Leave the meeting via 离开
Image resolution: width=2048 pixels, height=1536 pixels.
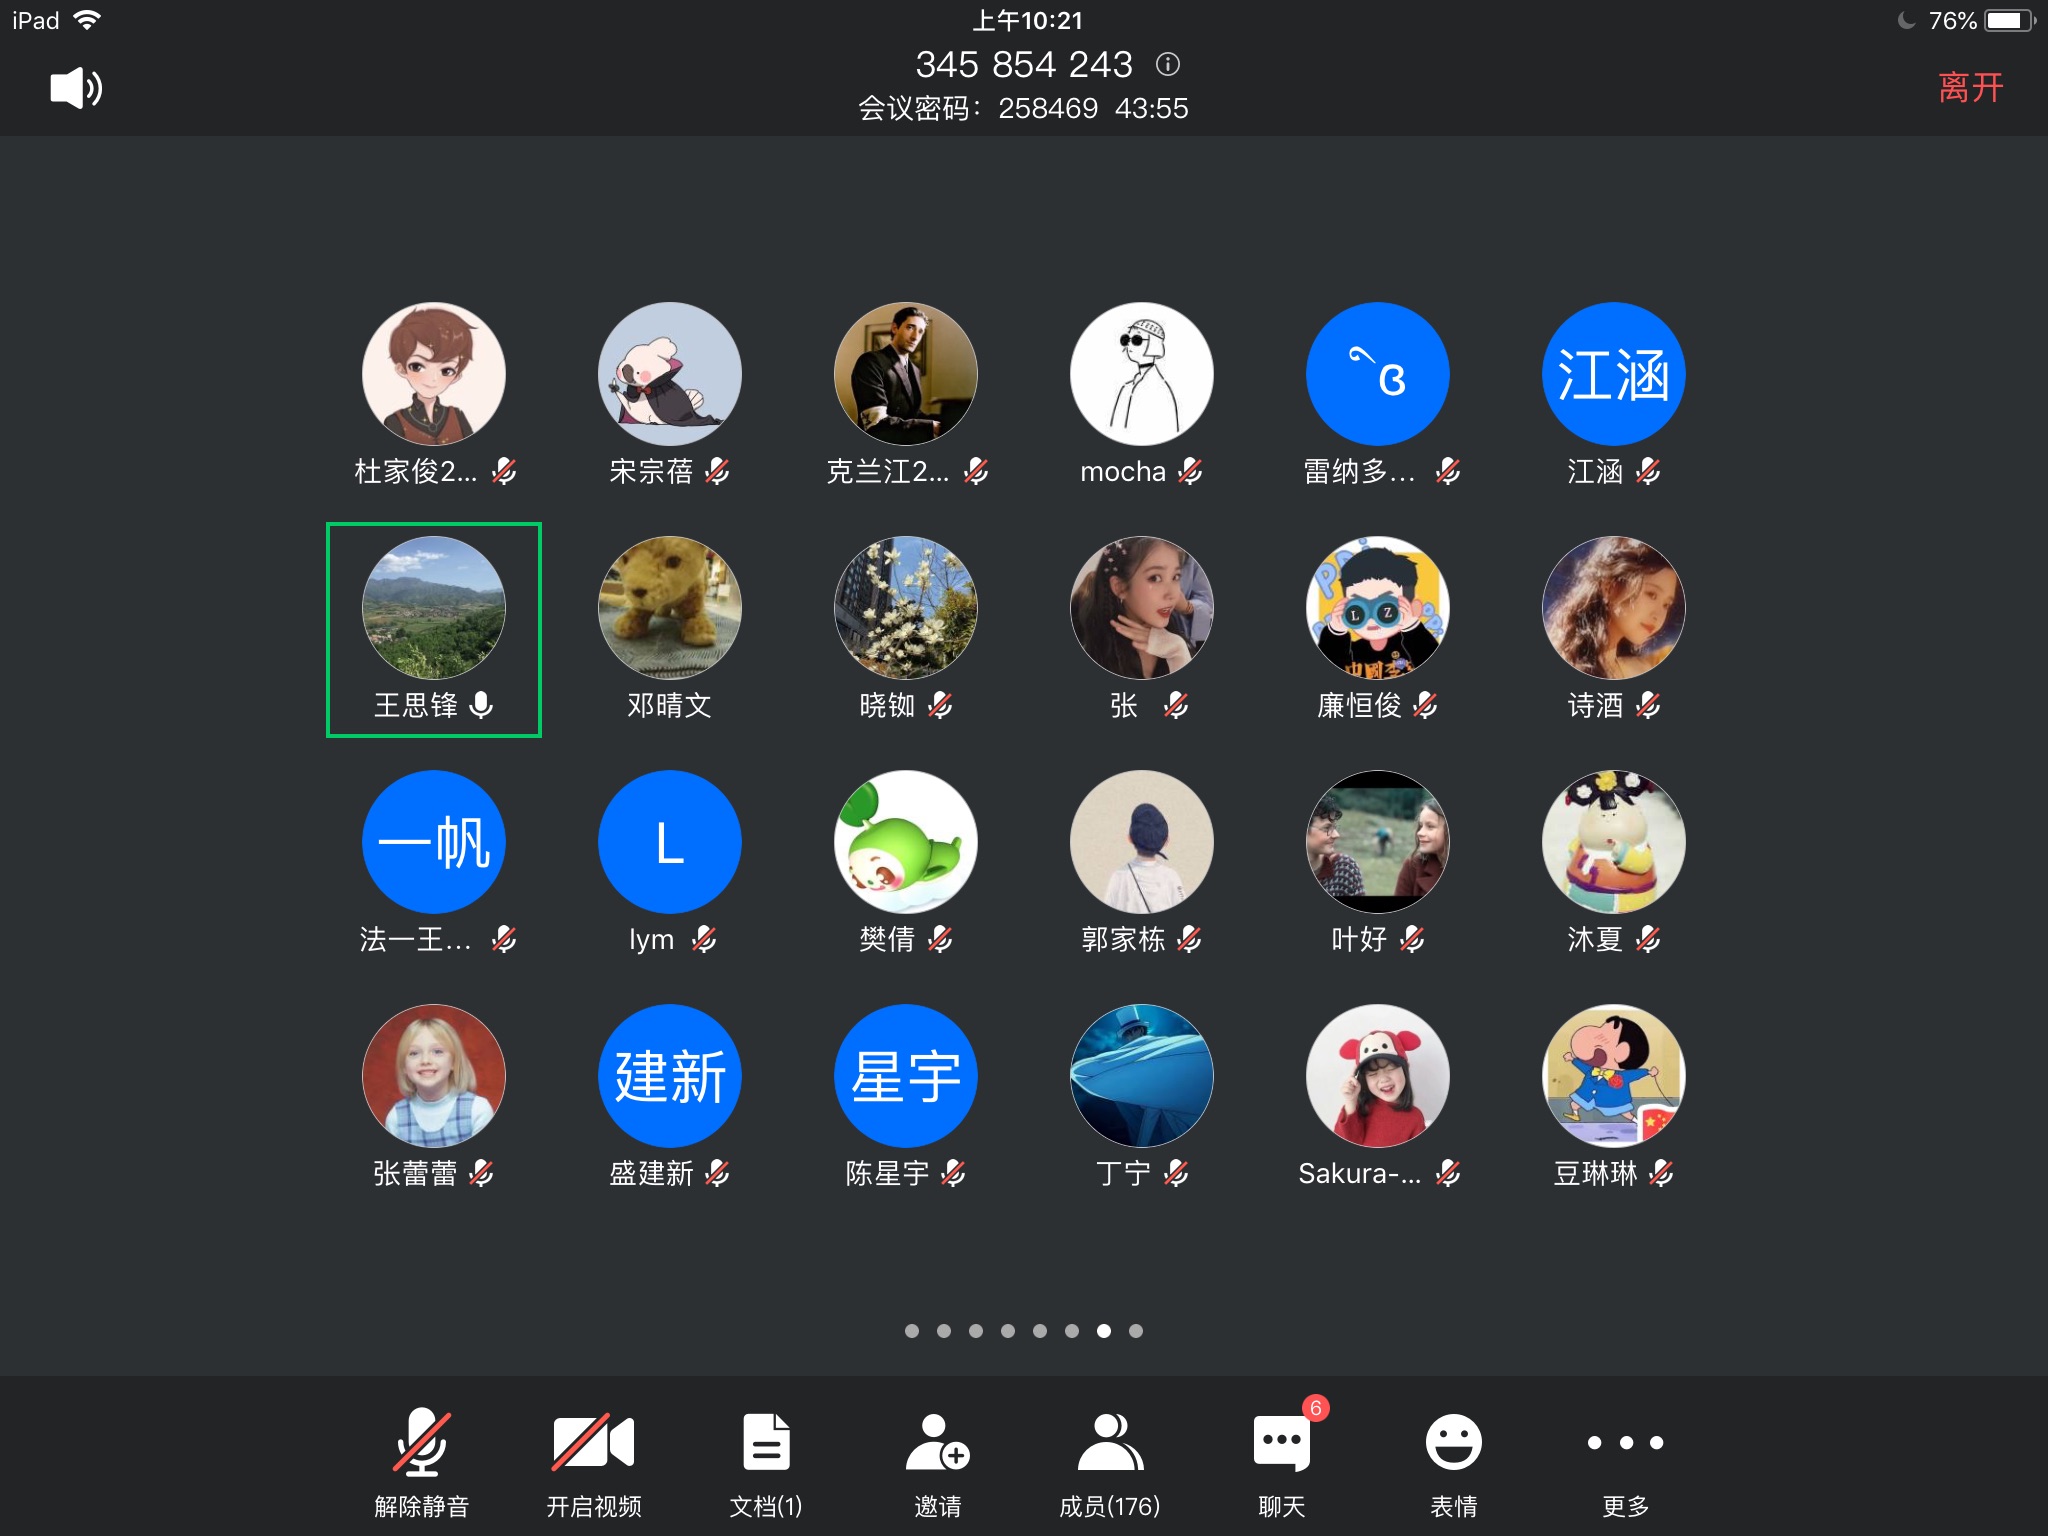coord(1970,88)
